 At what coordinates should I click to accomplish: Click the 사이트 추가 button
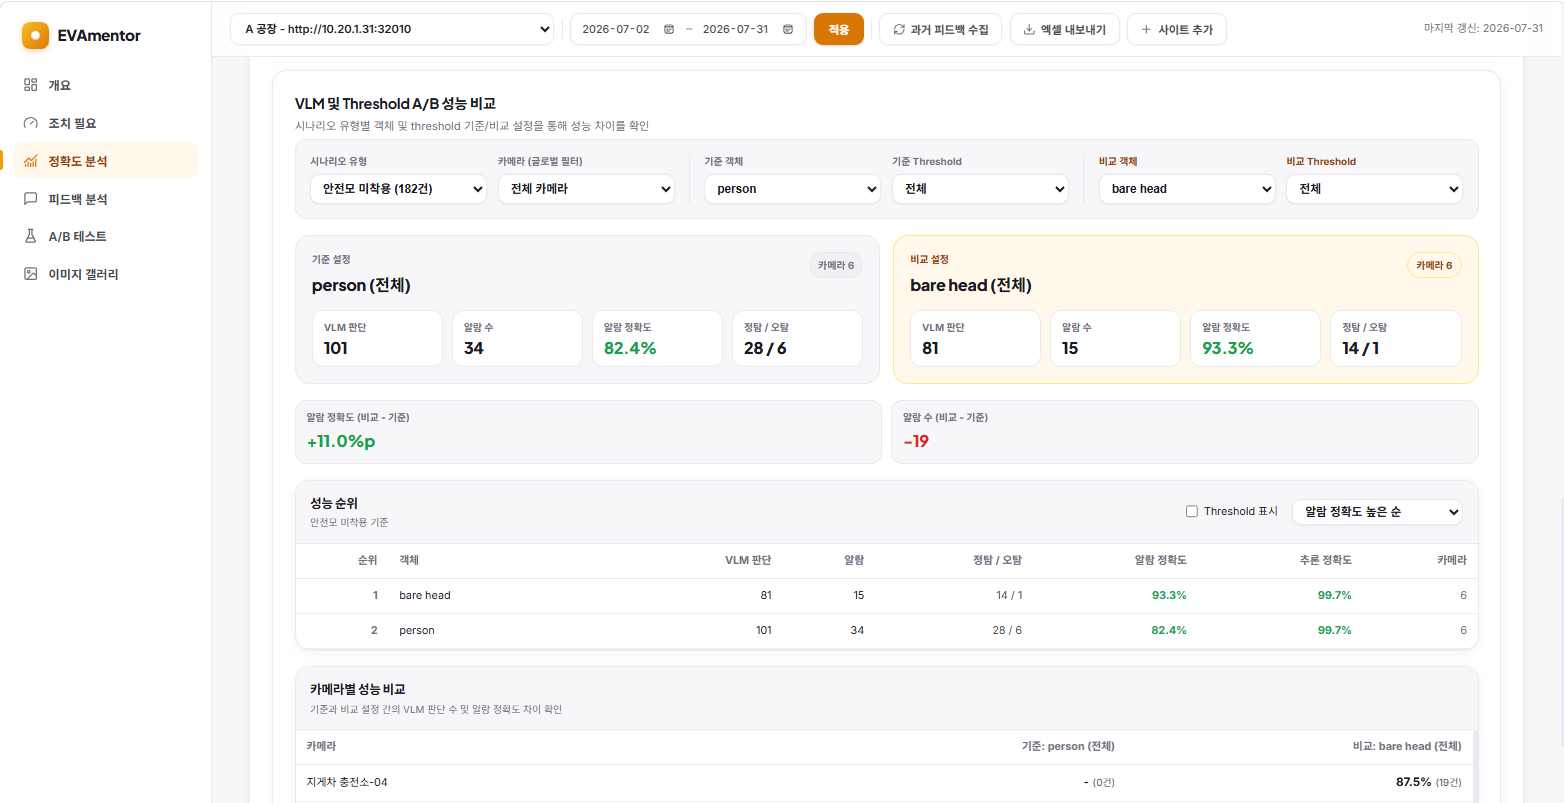[x=1177, y=30]
